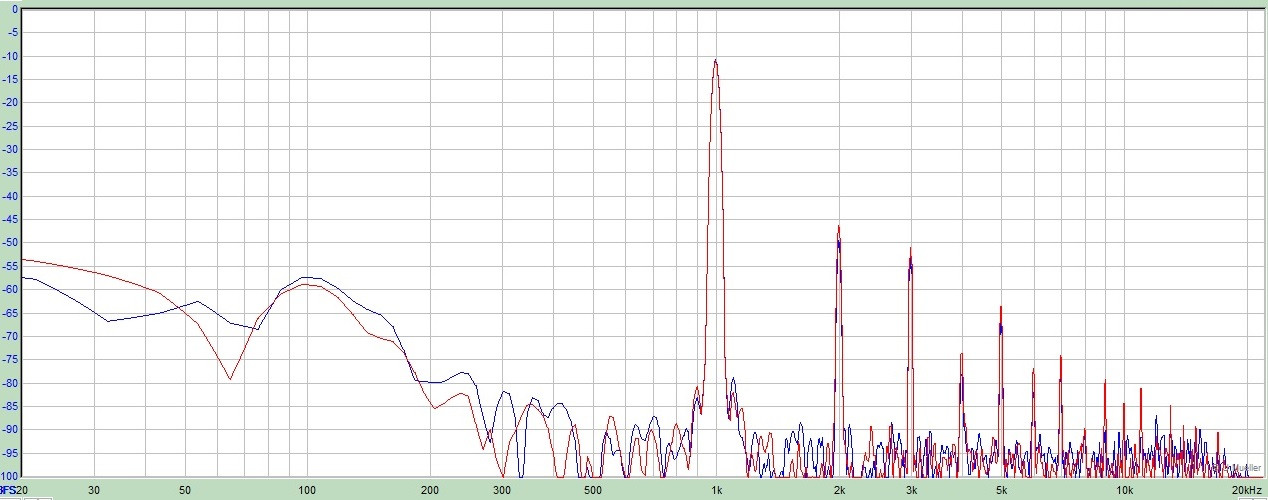Click the dBFS unit label
The width and height of the screenshot is (1268, 500).
click(x=7, y=490)
